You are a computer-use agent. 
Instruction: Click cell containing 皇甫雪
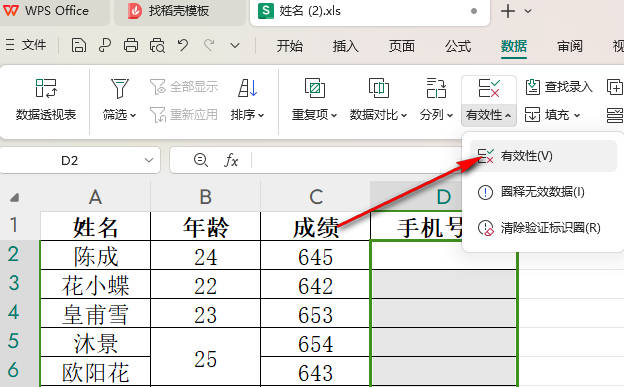[96, 314]
